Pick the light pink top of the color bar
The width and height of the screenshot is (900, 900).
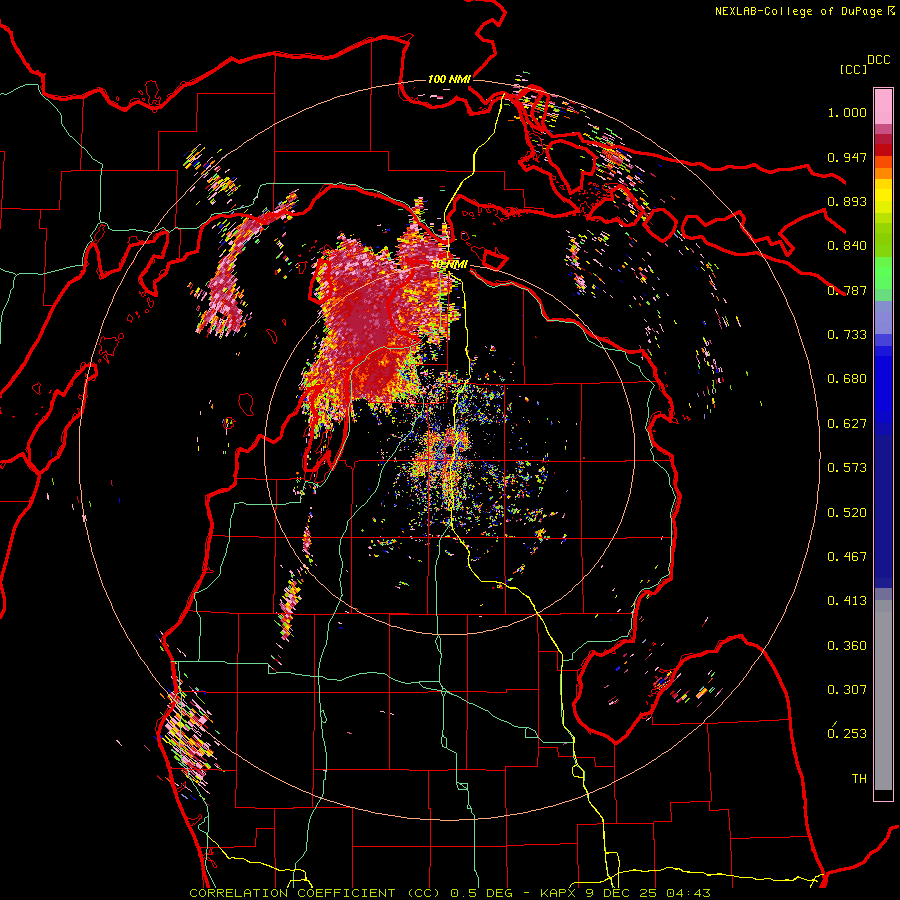(883, 106)
